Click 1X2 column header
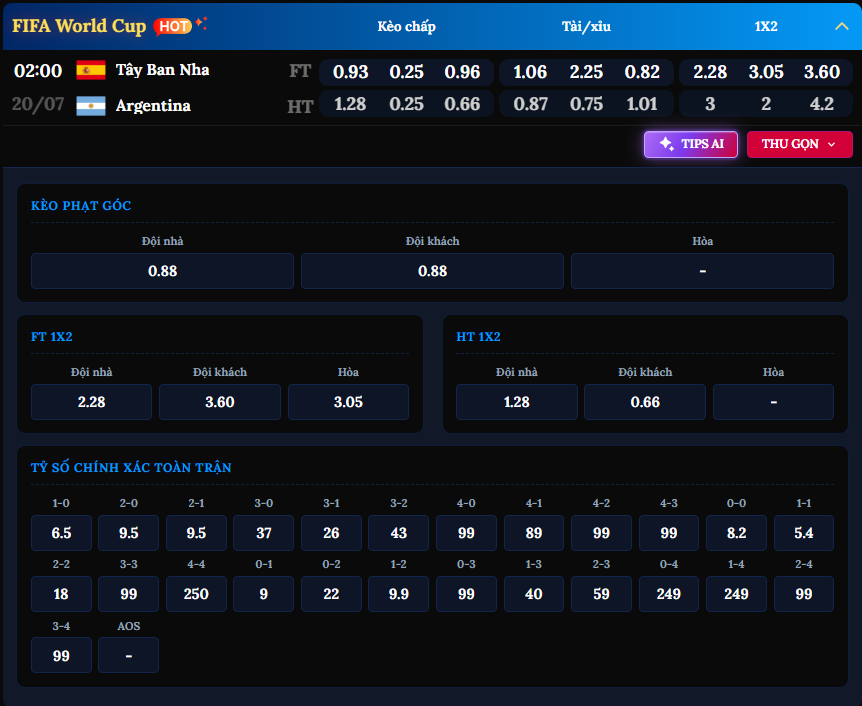The height and width of the screenshot is (706, 862). coord(766,26)
